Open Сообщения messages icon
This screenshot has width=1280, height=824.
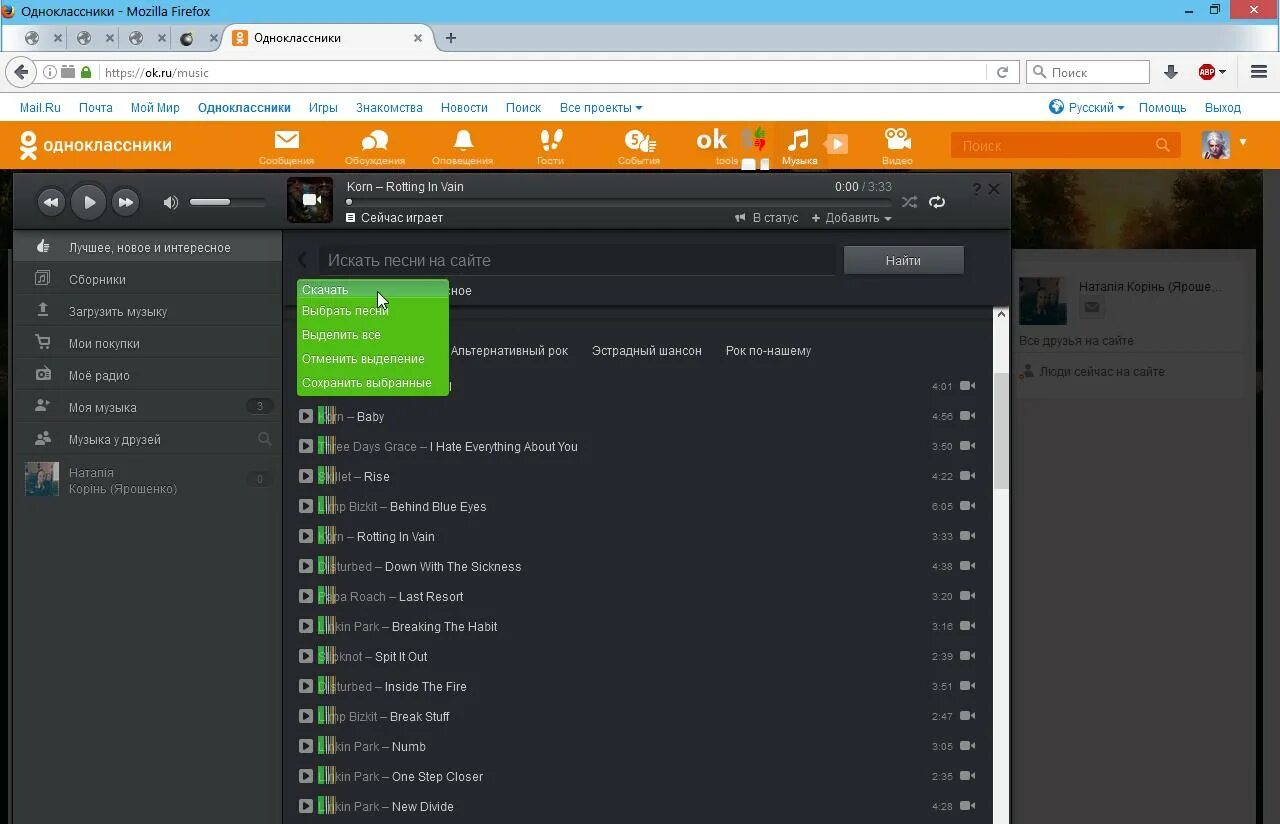[x=286, y=146]
